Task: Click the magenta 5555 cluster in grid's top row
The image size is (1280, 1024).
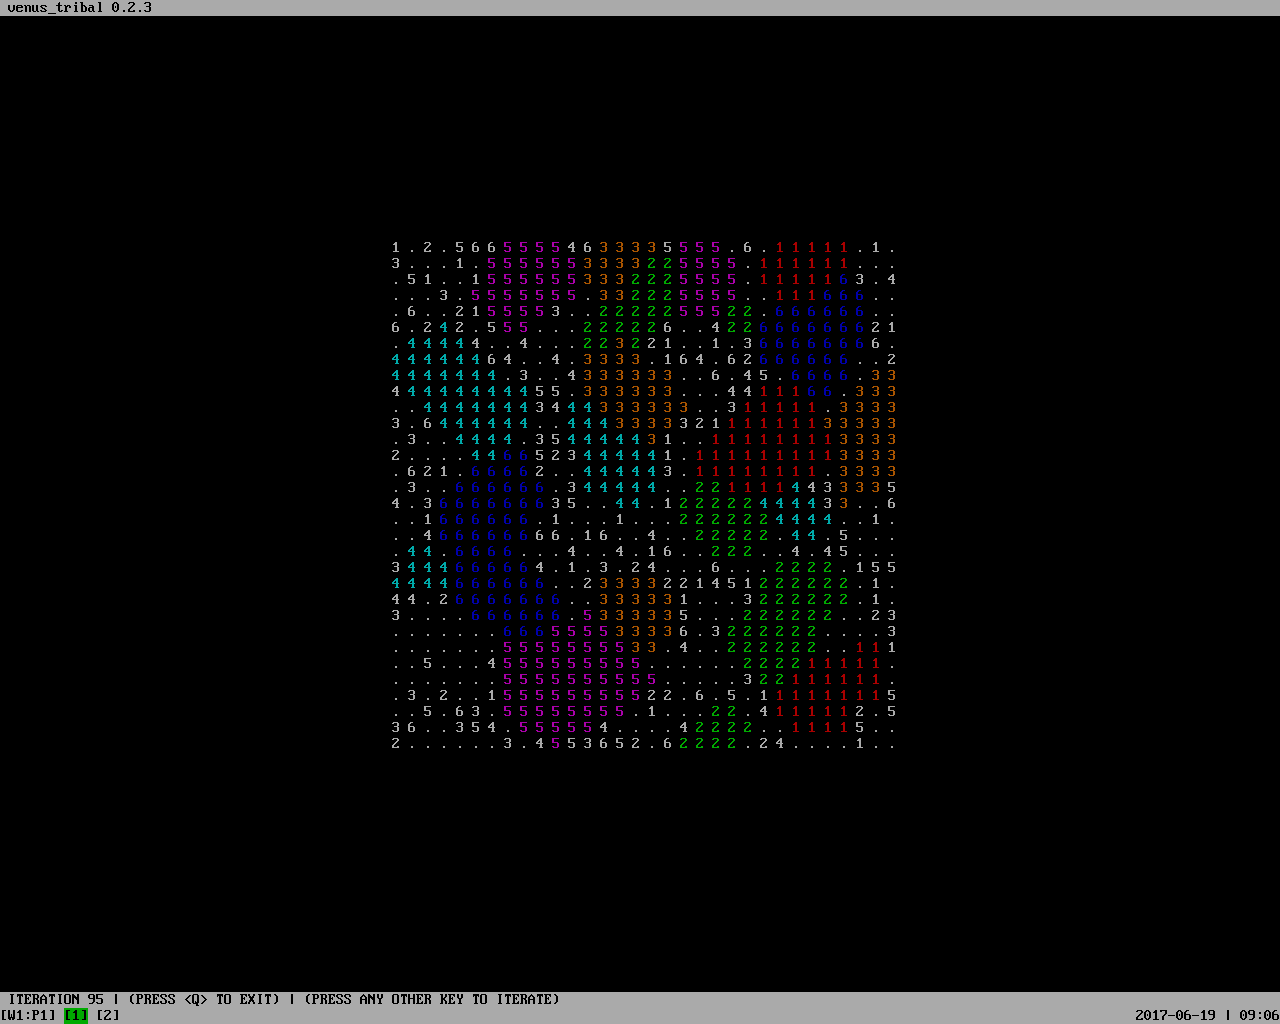Action: pyautogui.click(x=532, y=247)
